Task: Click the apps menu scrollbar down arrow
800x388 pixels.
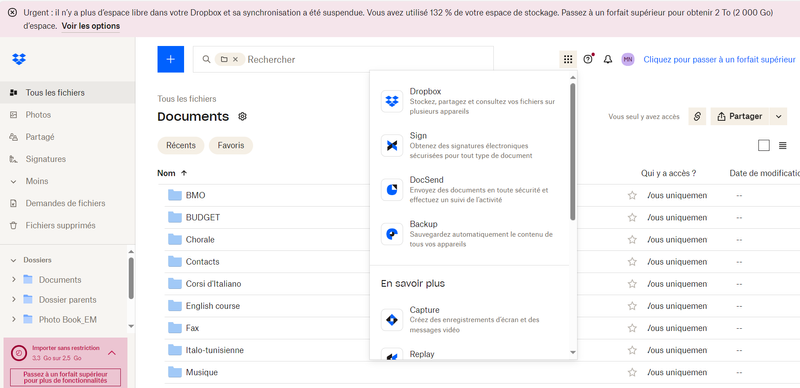Action: pyautogui.click(x=572, y=352)
